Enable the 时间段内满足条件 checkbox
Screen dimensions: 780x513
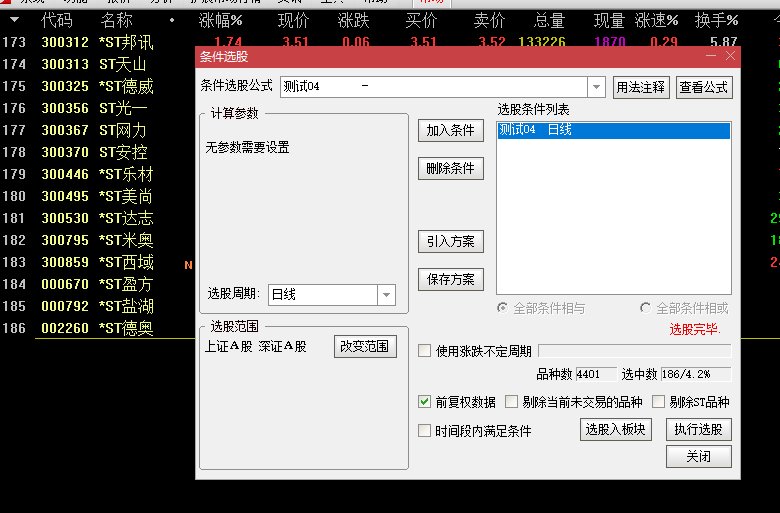(x=424, y=430)
